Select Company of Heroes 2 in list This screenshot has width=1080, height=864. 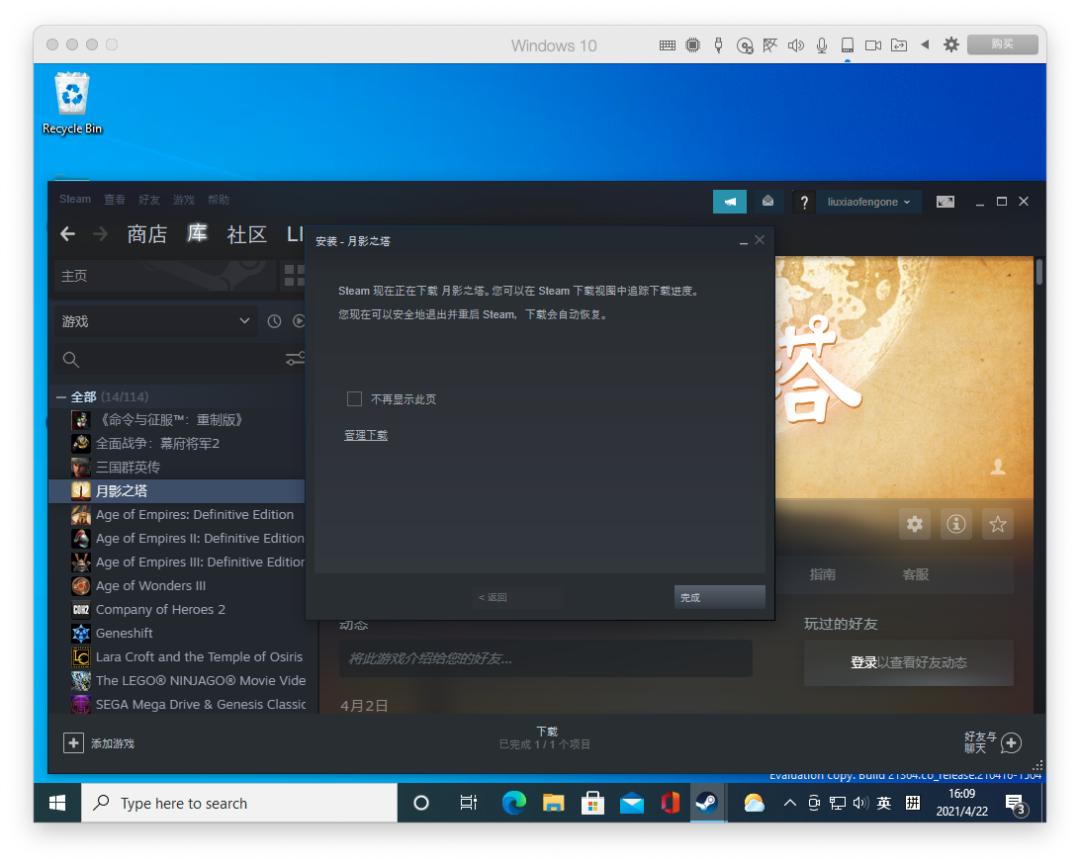point(177,609)
